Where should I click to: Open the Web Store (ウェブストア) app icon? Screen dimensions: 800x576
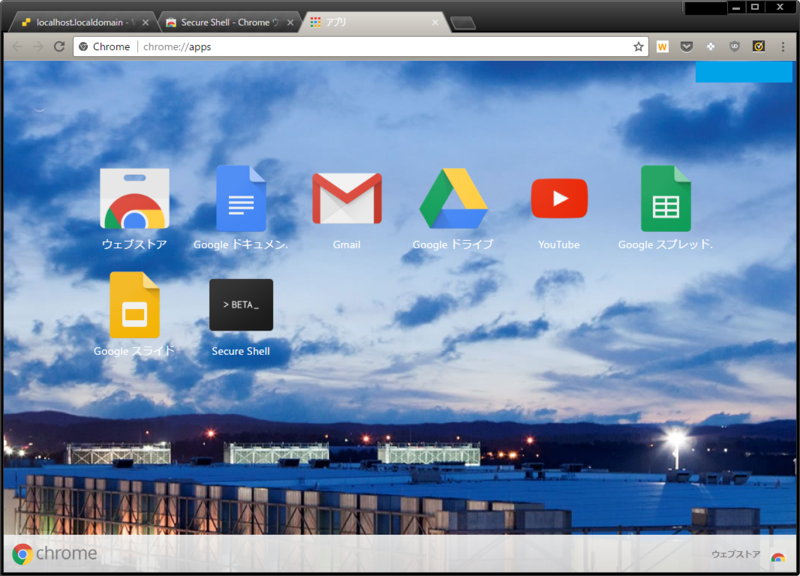[x=135, y=198]
